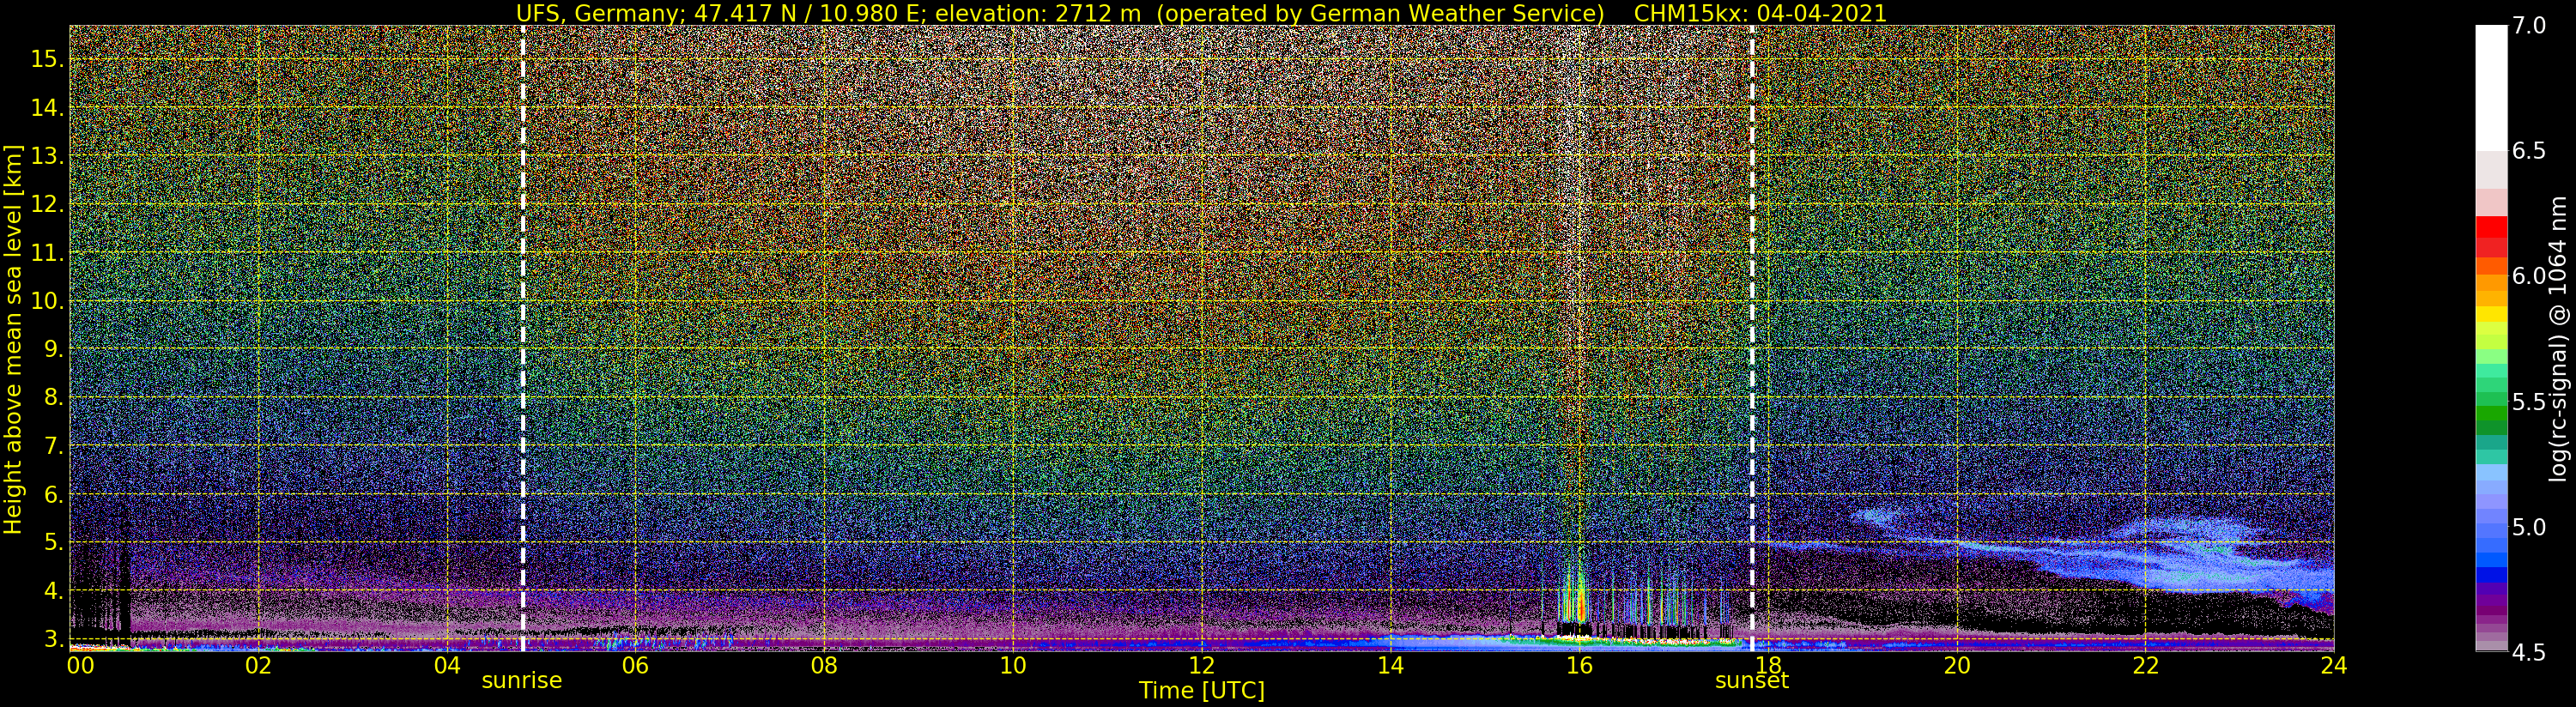Select the height axis tick "3."
This screenshot has height=707, width=2576.
53,639
